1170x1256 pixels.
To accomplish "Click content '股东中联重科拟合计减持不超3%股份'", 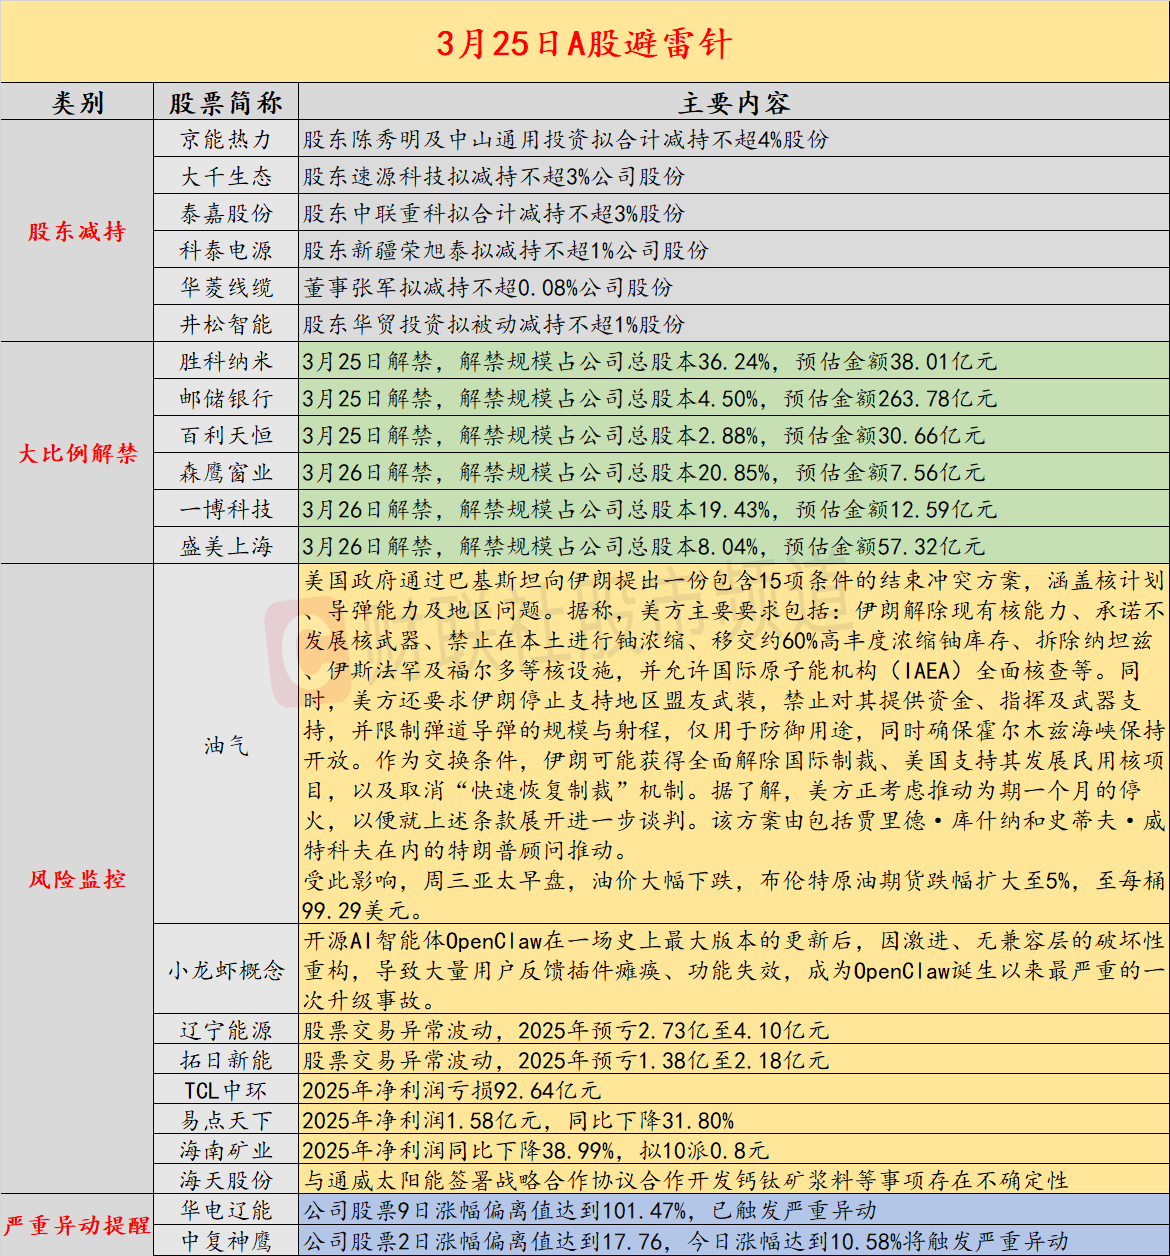I will [x=494, y=214].
